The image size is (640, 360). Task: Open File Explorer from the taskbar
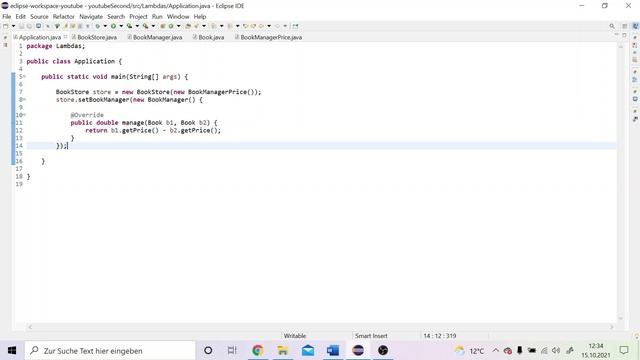point(283,351)
